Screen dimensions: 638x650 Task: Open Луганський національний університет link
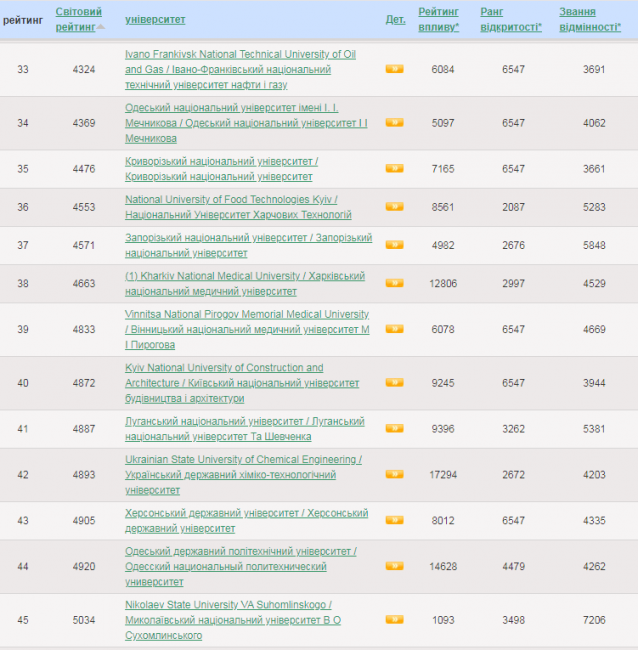coord(245,429)
